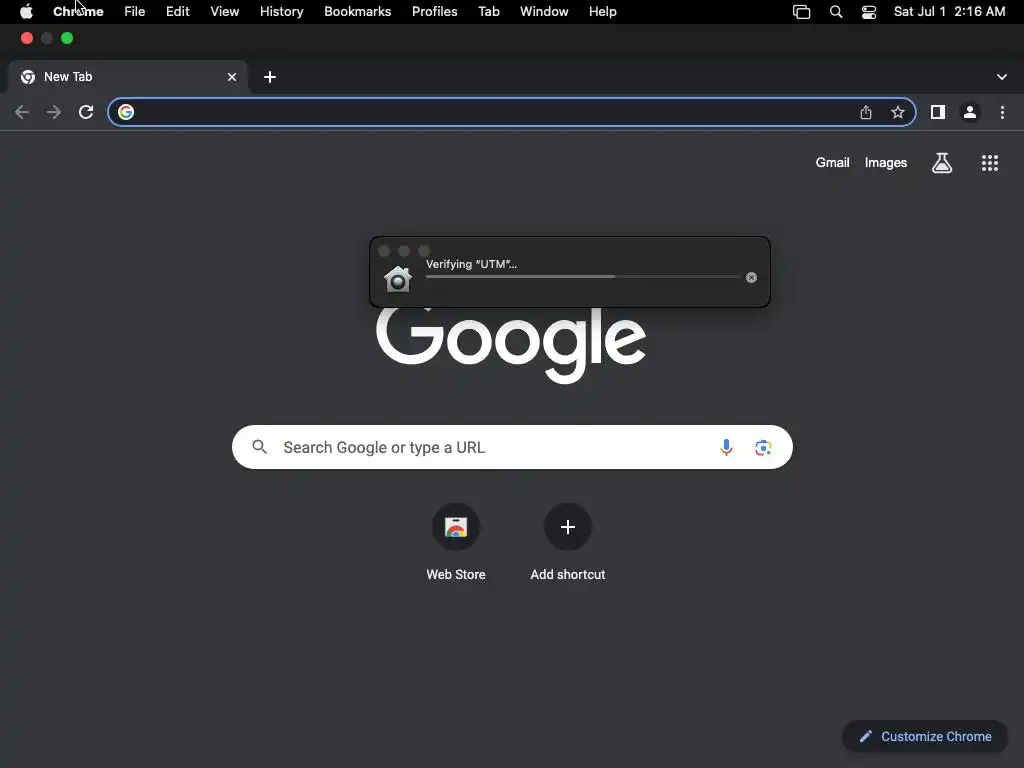The height and width of the screenshot is (768, 1024).
Task: Open Spotlight search in menu bar
Action: point(836,12)
